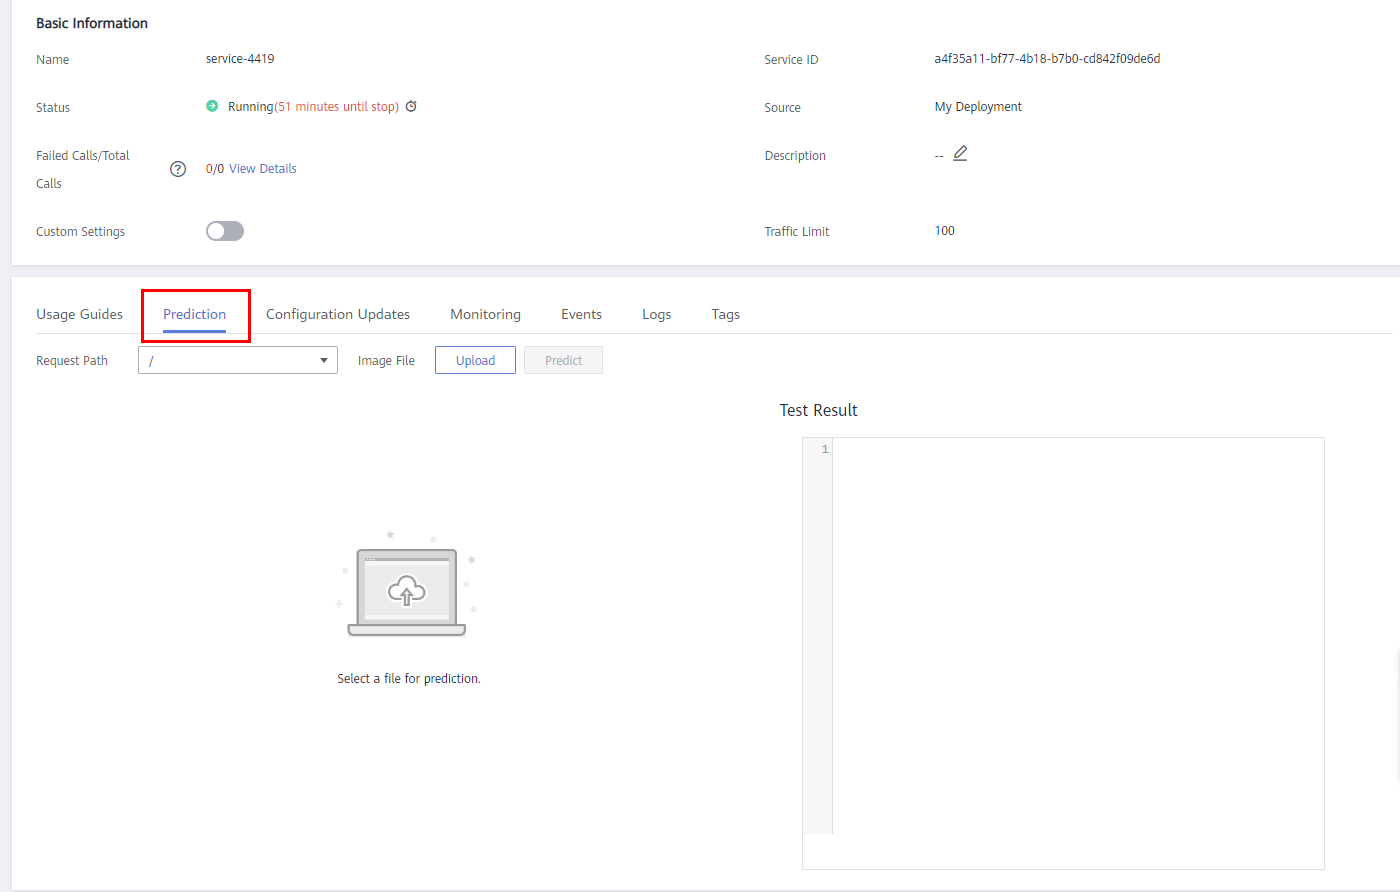
Task: Open the View Details link
Action: (263, 169)
